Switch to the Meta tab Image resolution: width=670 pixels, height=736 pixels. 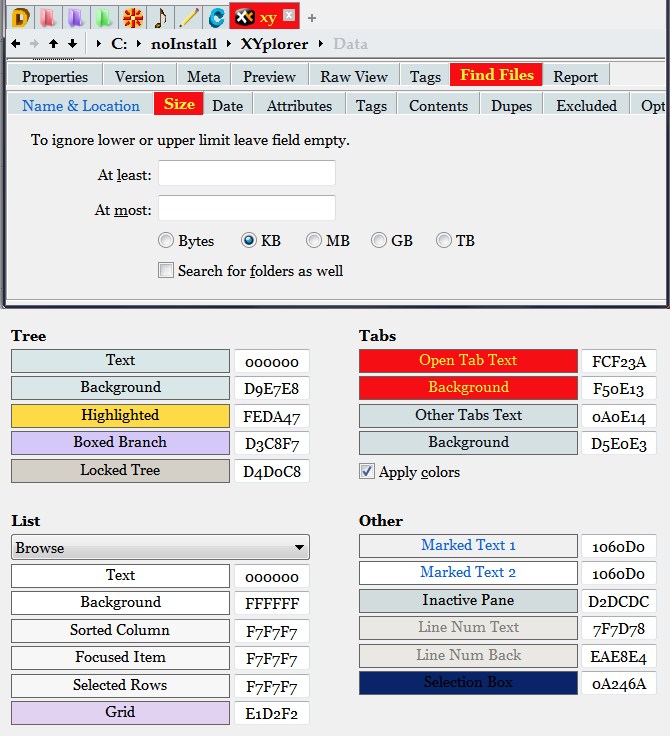pos(203,77)
